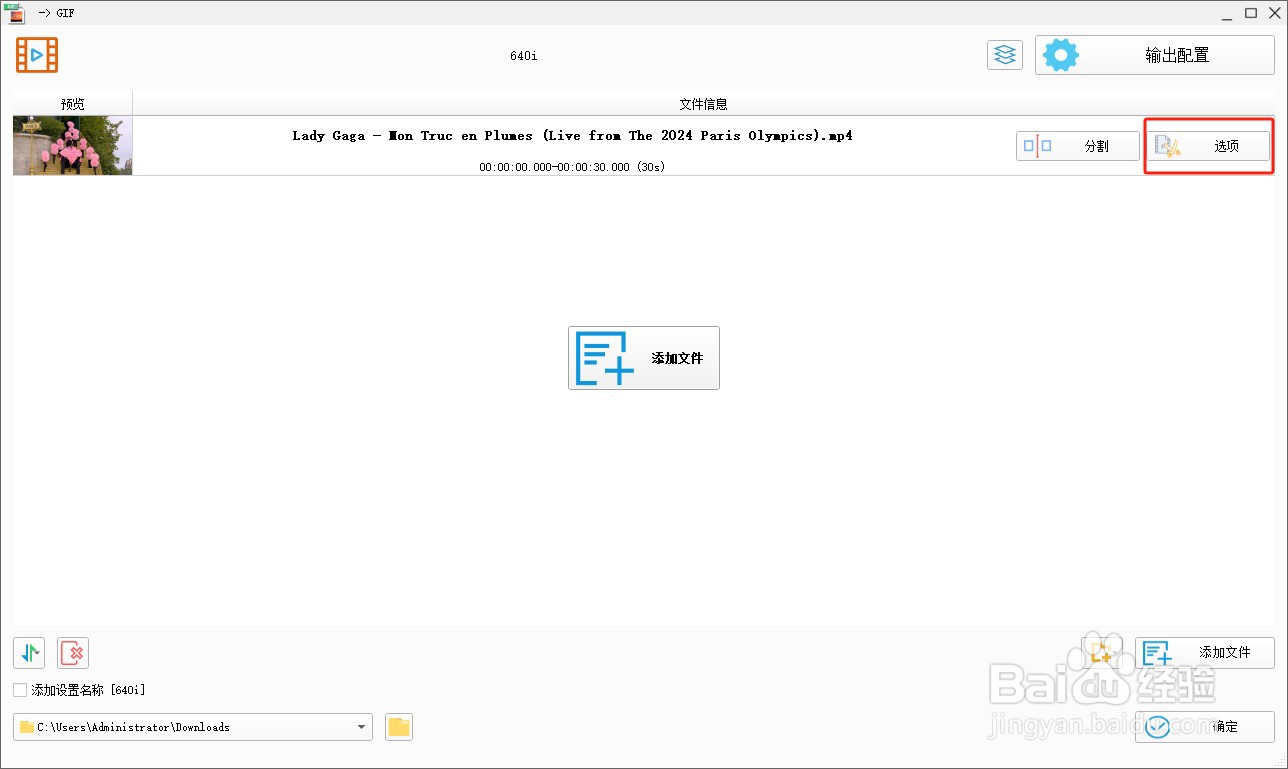This screenshot has width=1288, height=769.
Task: Minimize the GIF window
Action: coord(1227,13)
